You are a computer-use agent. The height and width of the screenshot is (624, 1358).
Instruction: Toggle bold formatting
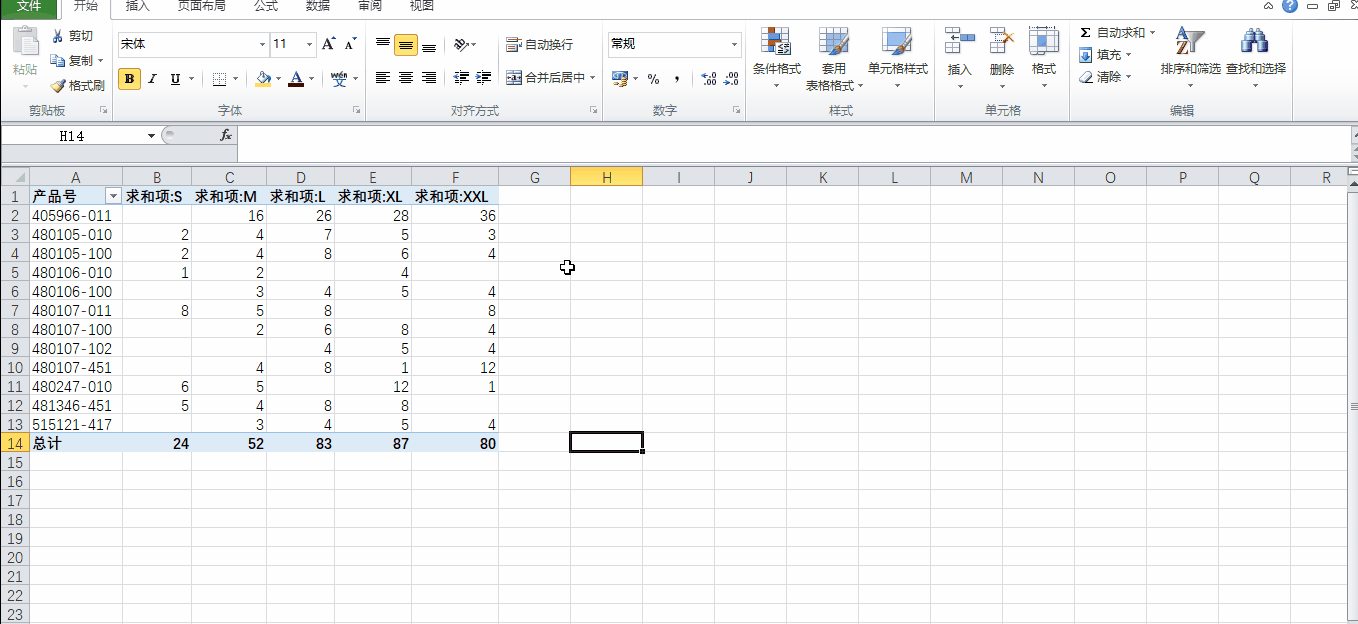pyautogui.click(x=128, y=78)
